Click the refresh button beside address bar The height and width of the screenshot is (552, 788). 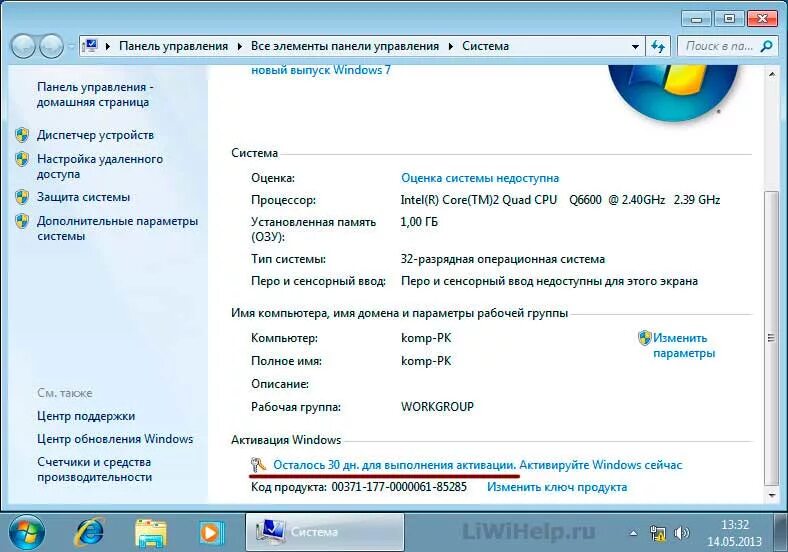pos(658,46)
